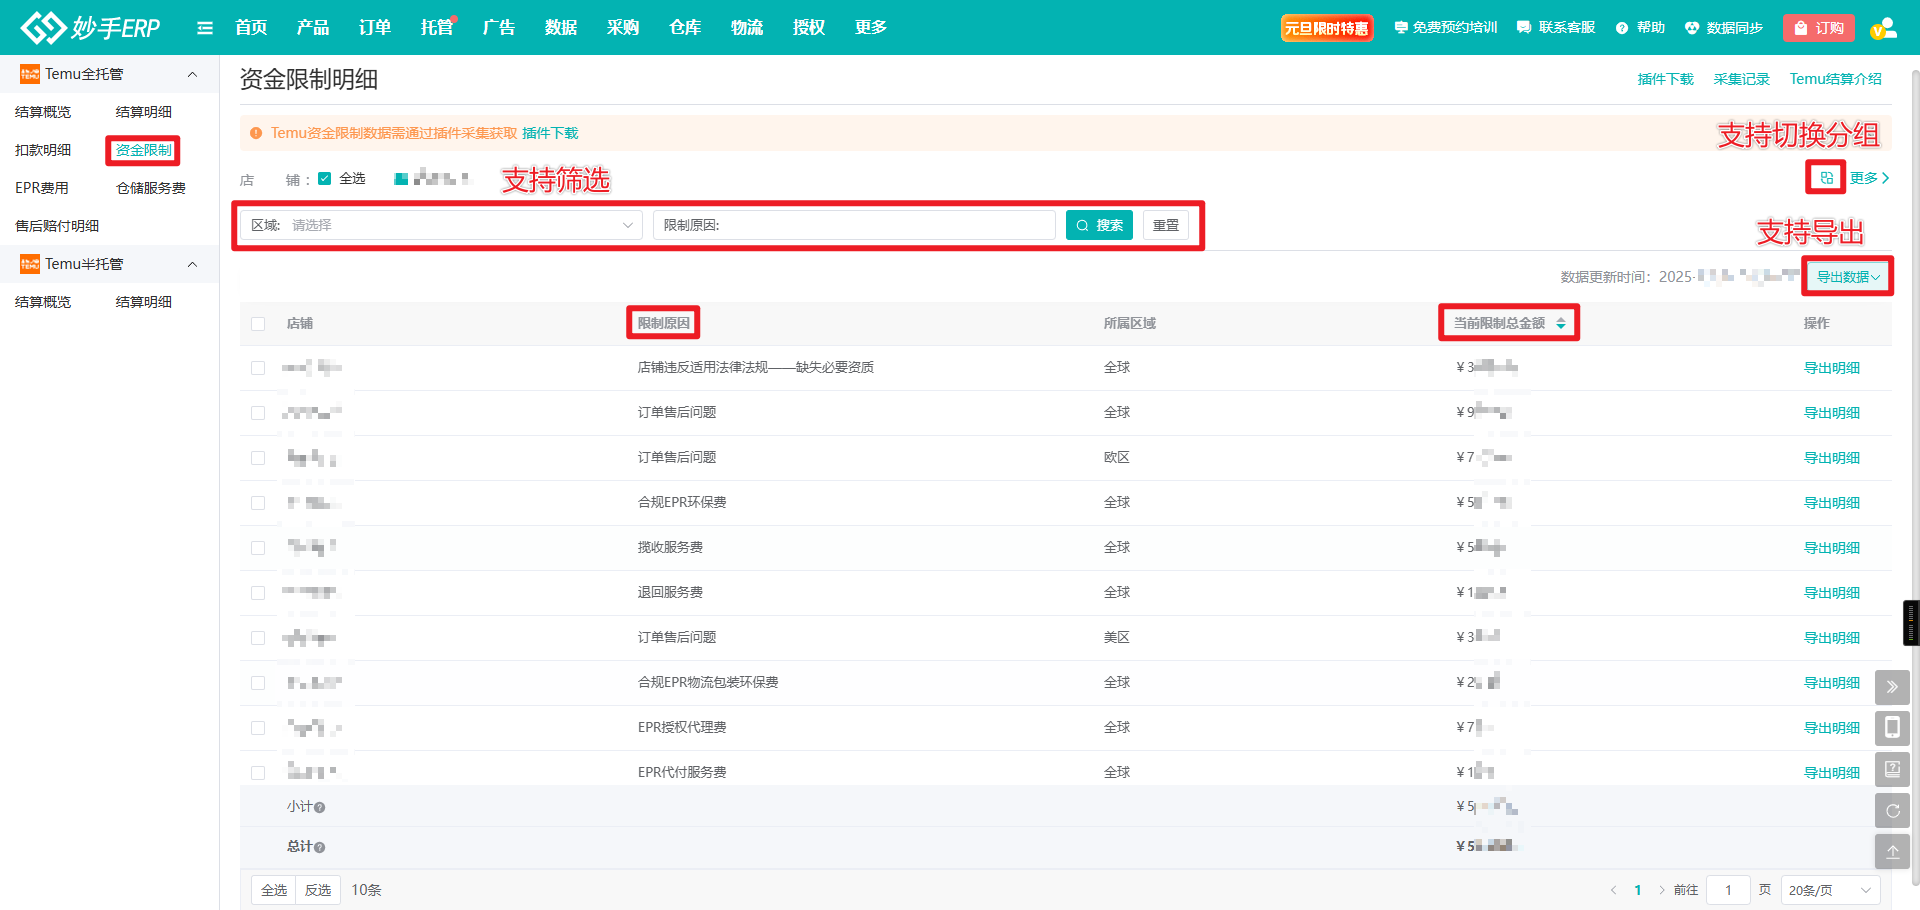The image size is (1920, 910).
Task: Open the 20条/页 page size dropdown
Action: click(x=1830, y=890)
